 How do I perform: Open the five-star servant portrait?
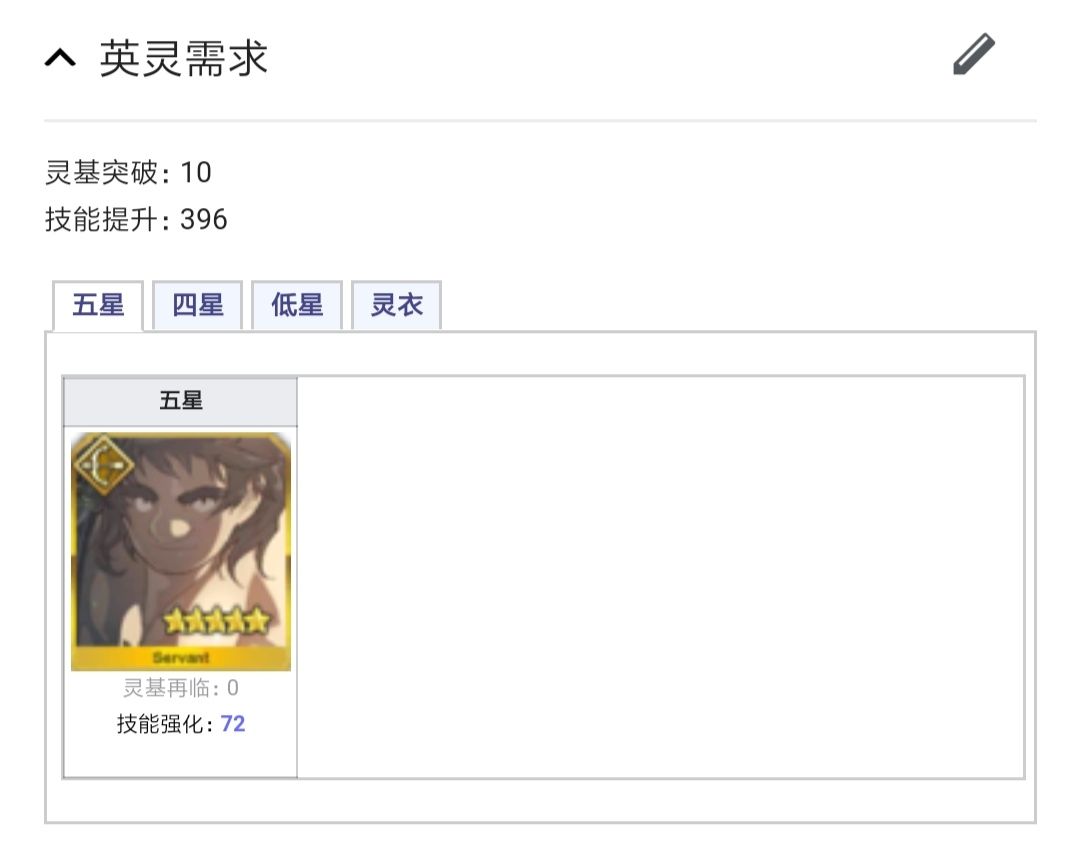point(181,552)
